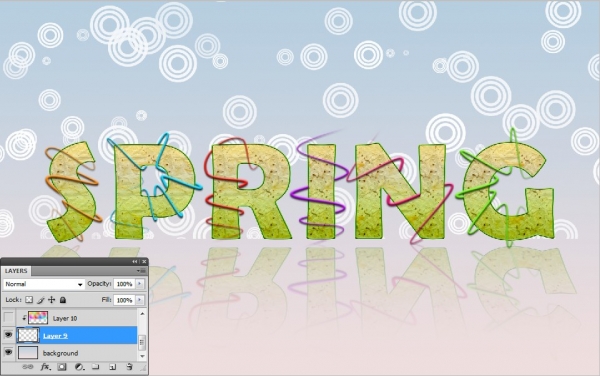The height and width of the screenshot is (376, 600).
Task: Click layer list scroll up arrow
Action: pos(142,314)
